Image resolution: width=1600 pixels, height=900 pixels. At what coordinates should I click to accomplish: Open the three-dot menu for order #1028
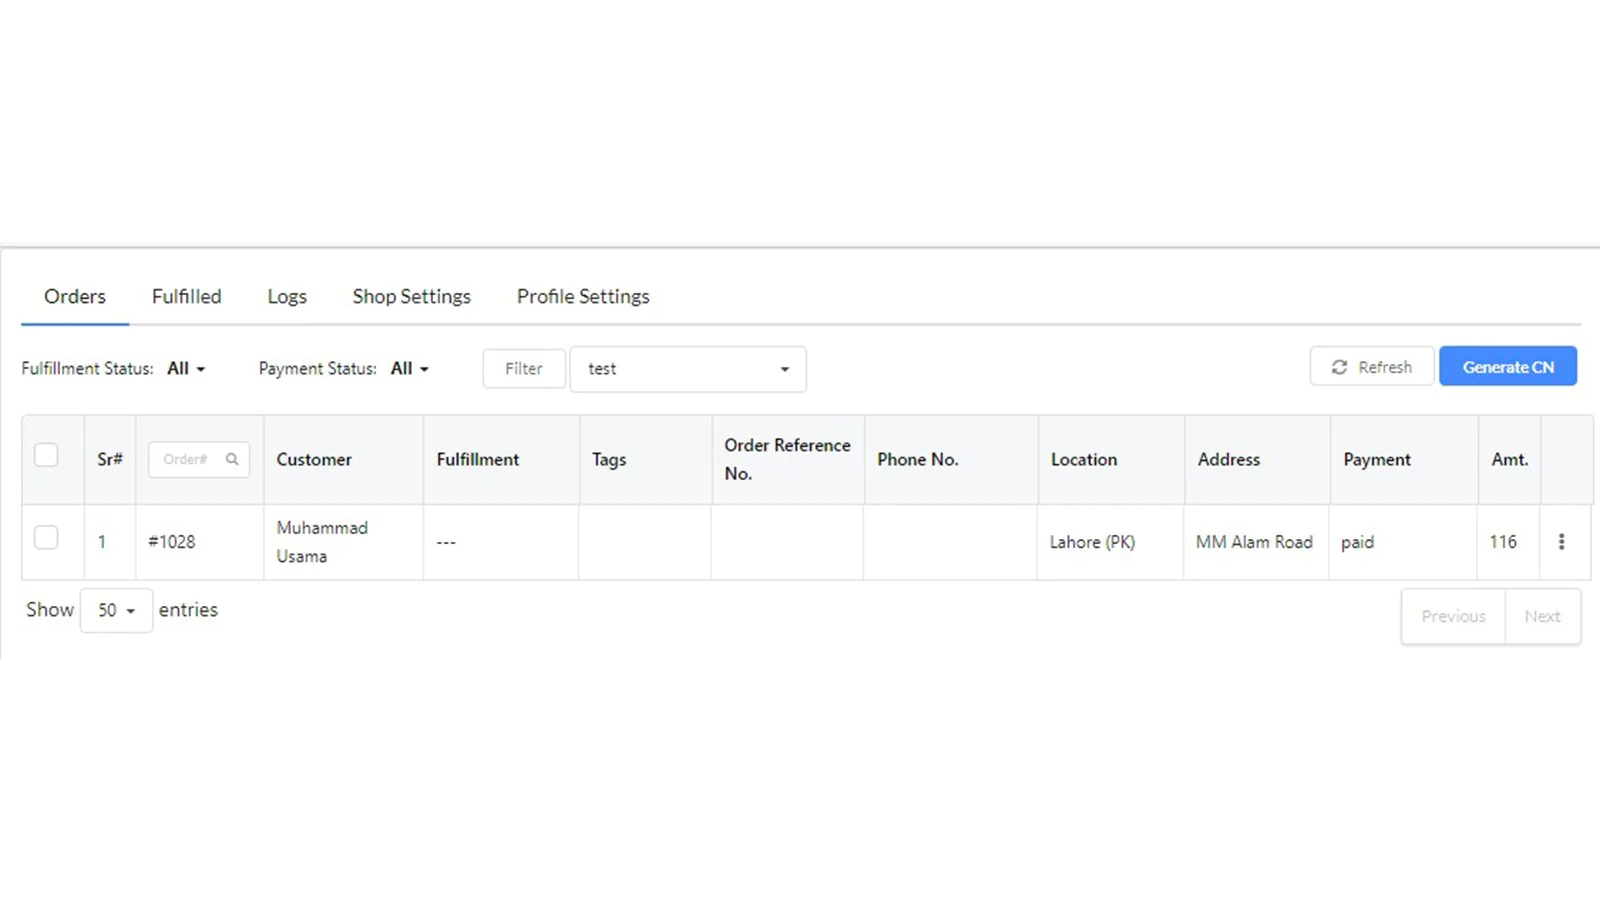pyautogui.click(x=1561, y=541)
